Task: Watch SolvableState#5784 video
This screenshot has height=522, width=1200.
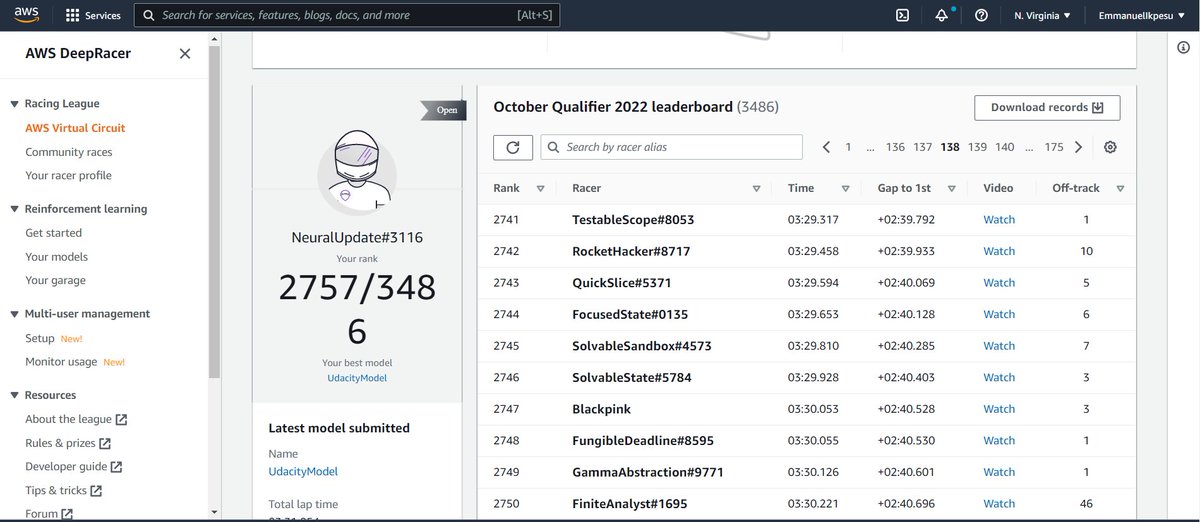Action: click(x=999, y=377)
